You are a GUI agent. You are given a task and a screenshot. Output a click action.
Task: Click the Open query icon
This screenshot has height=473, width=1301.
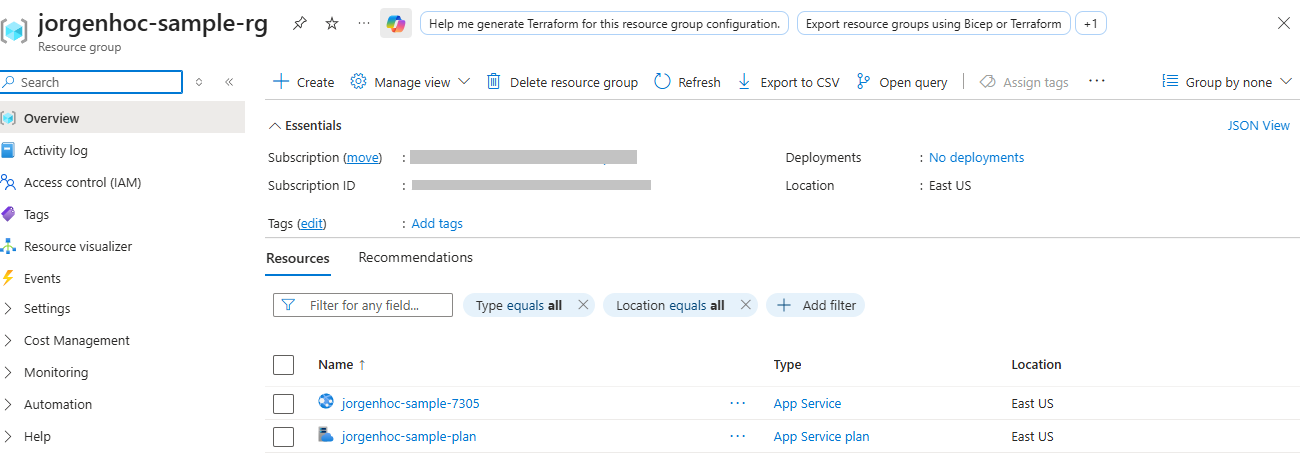point(864,82)
